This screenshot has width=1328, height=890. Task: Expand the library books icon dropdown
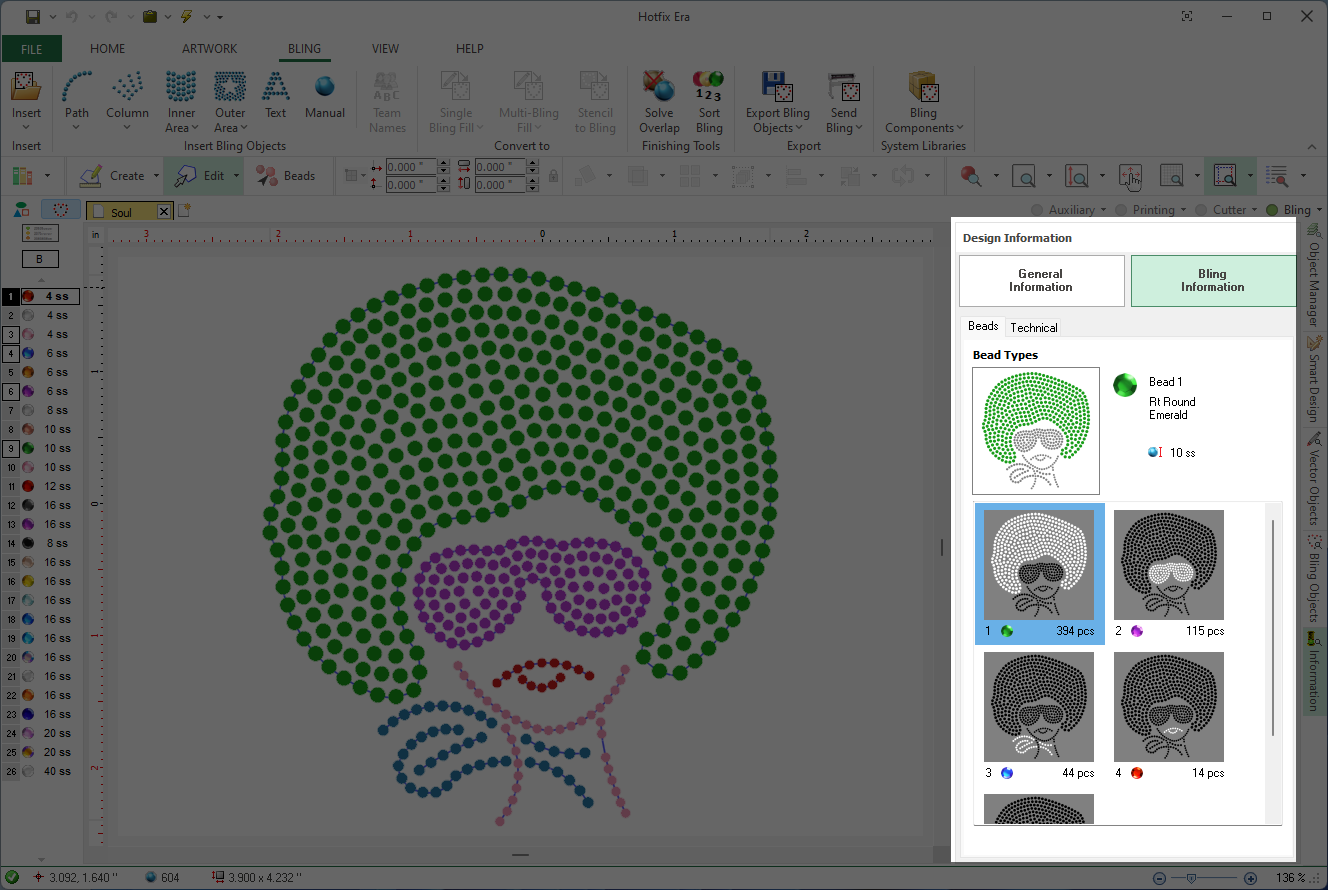coord(47,176)
